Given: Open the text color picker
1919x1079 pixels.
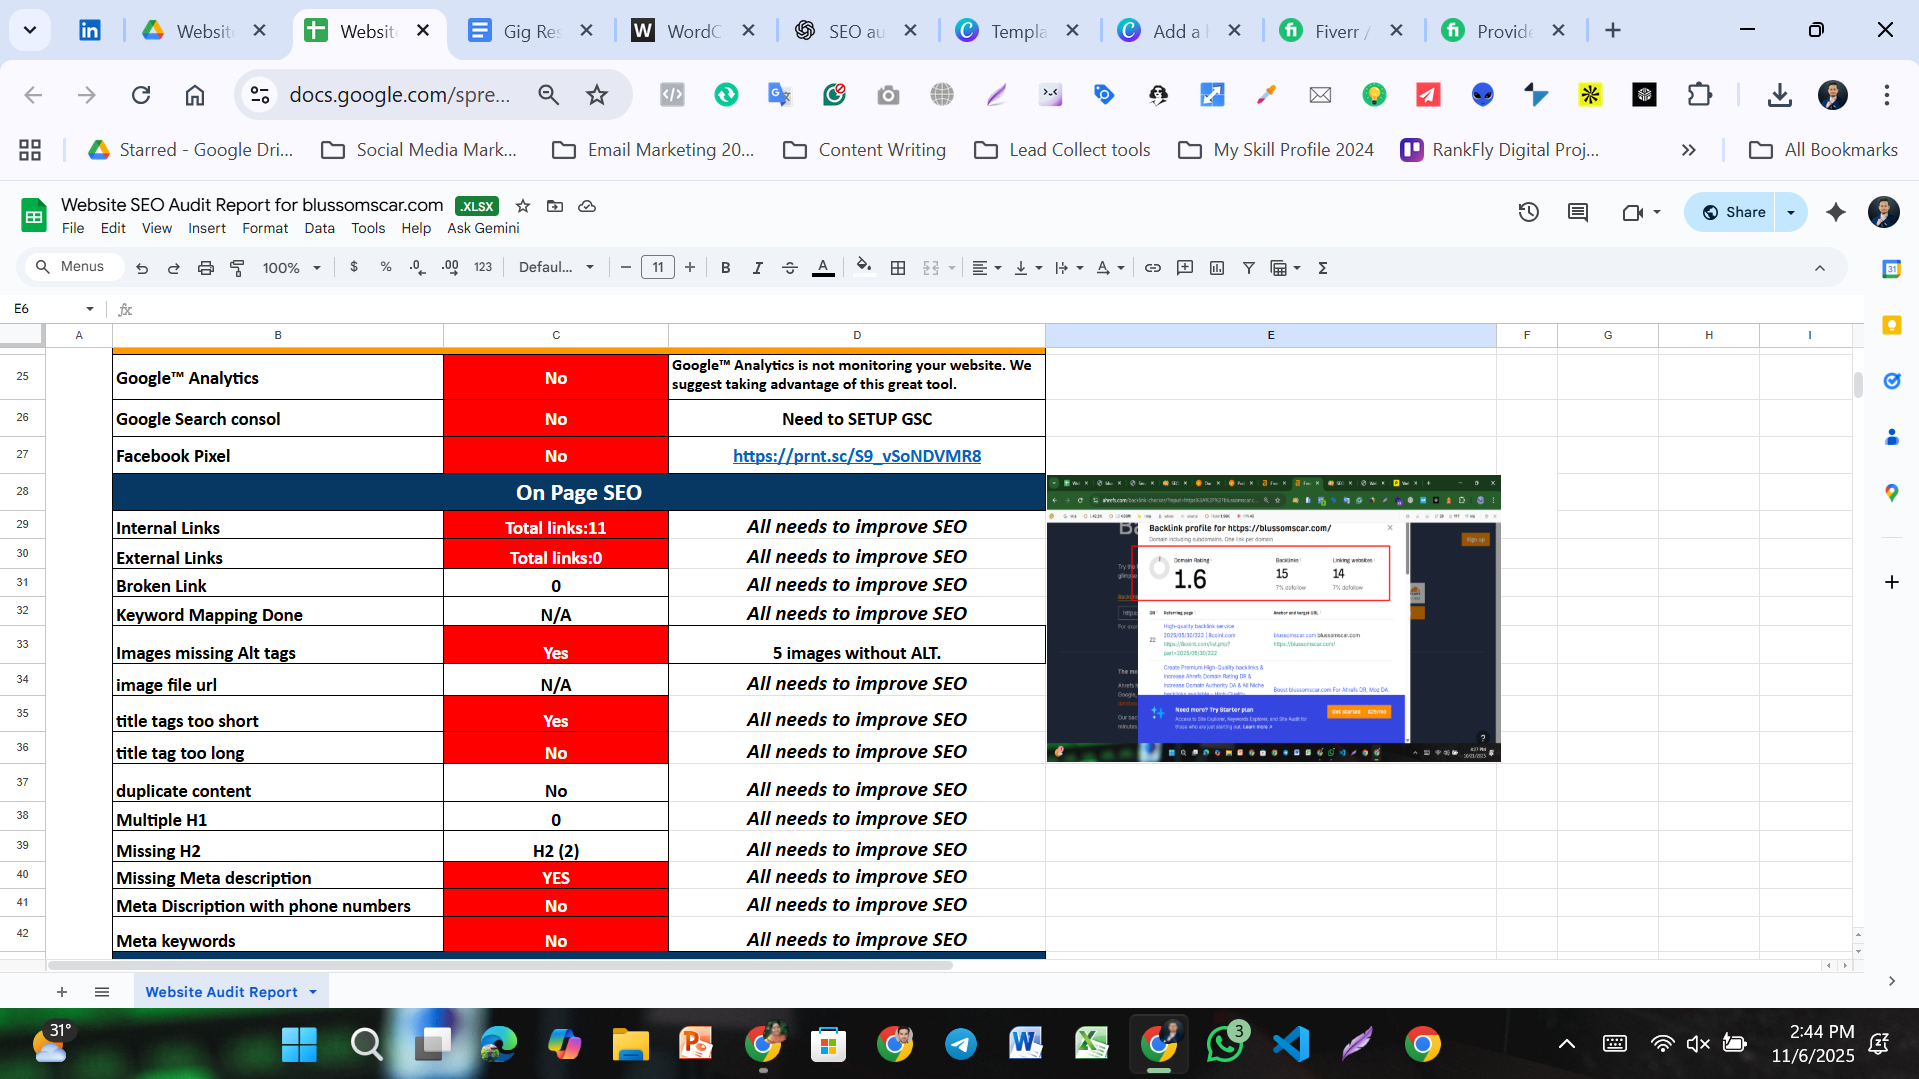Looking at the screenshot, I should point(823,267).
